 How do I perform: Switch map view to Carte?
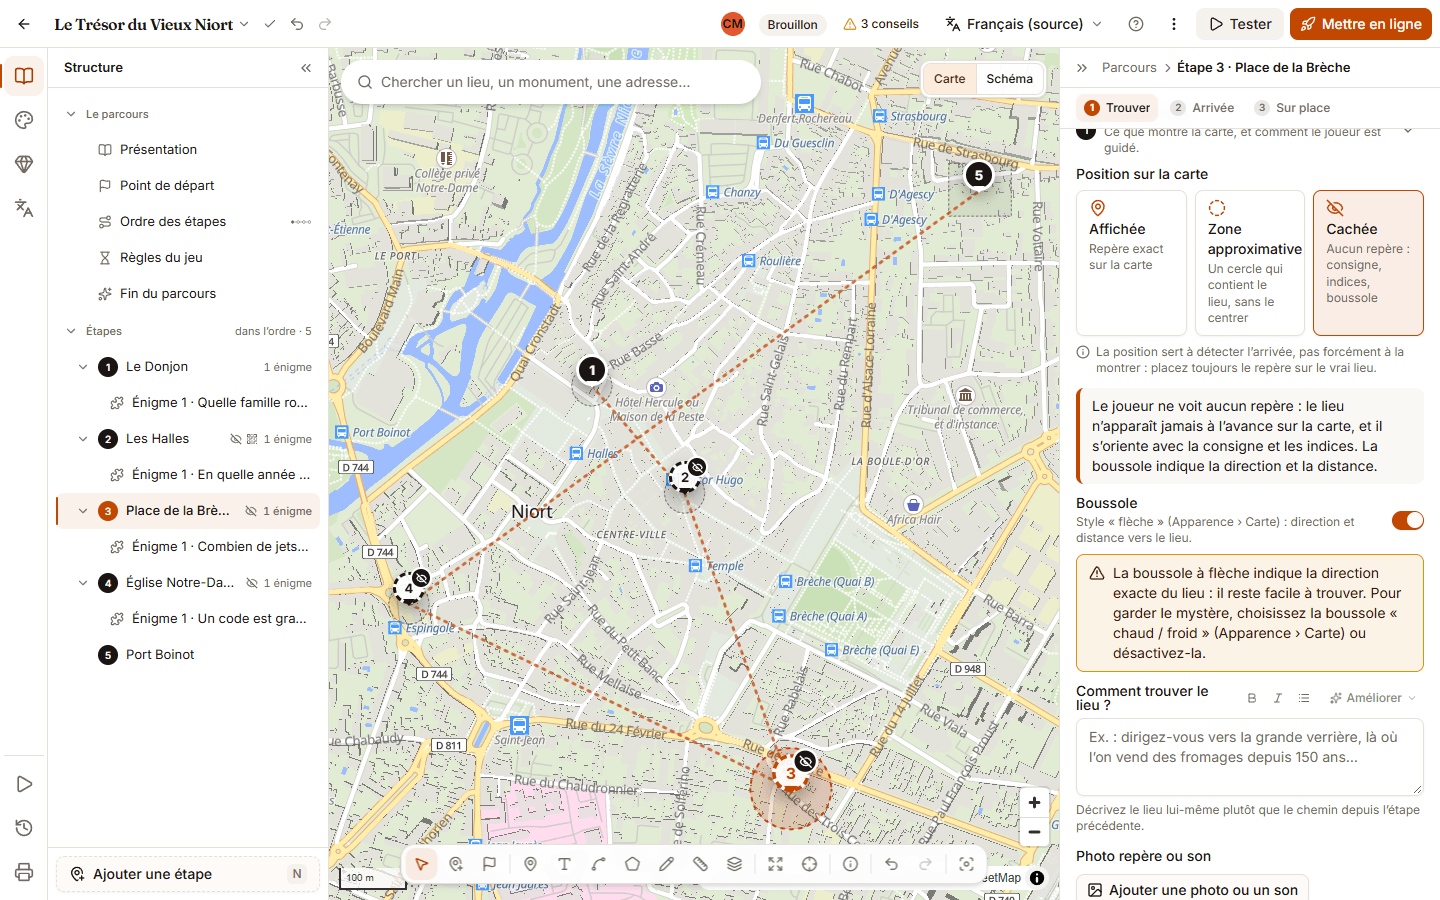tap(950, 79)
